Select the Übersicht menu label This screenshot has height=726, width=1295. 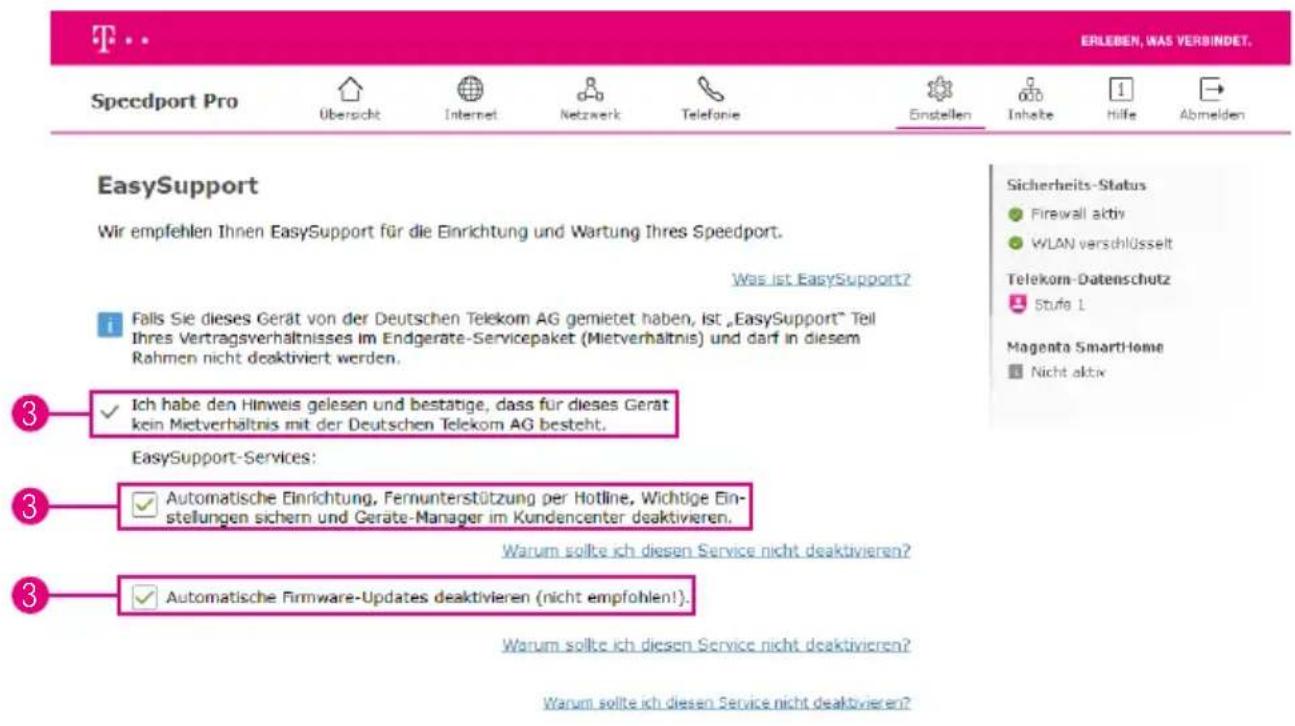click(x=349, y=116)
